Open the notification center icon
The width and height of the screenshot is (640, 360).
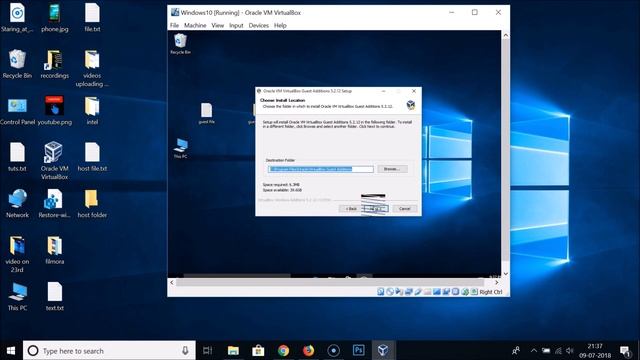(625, 351)
